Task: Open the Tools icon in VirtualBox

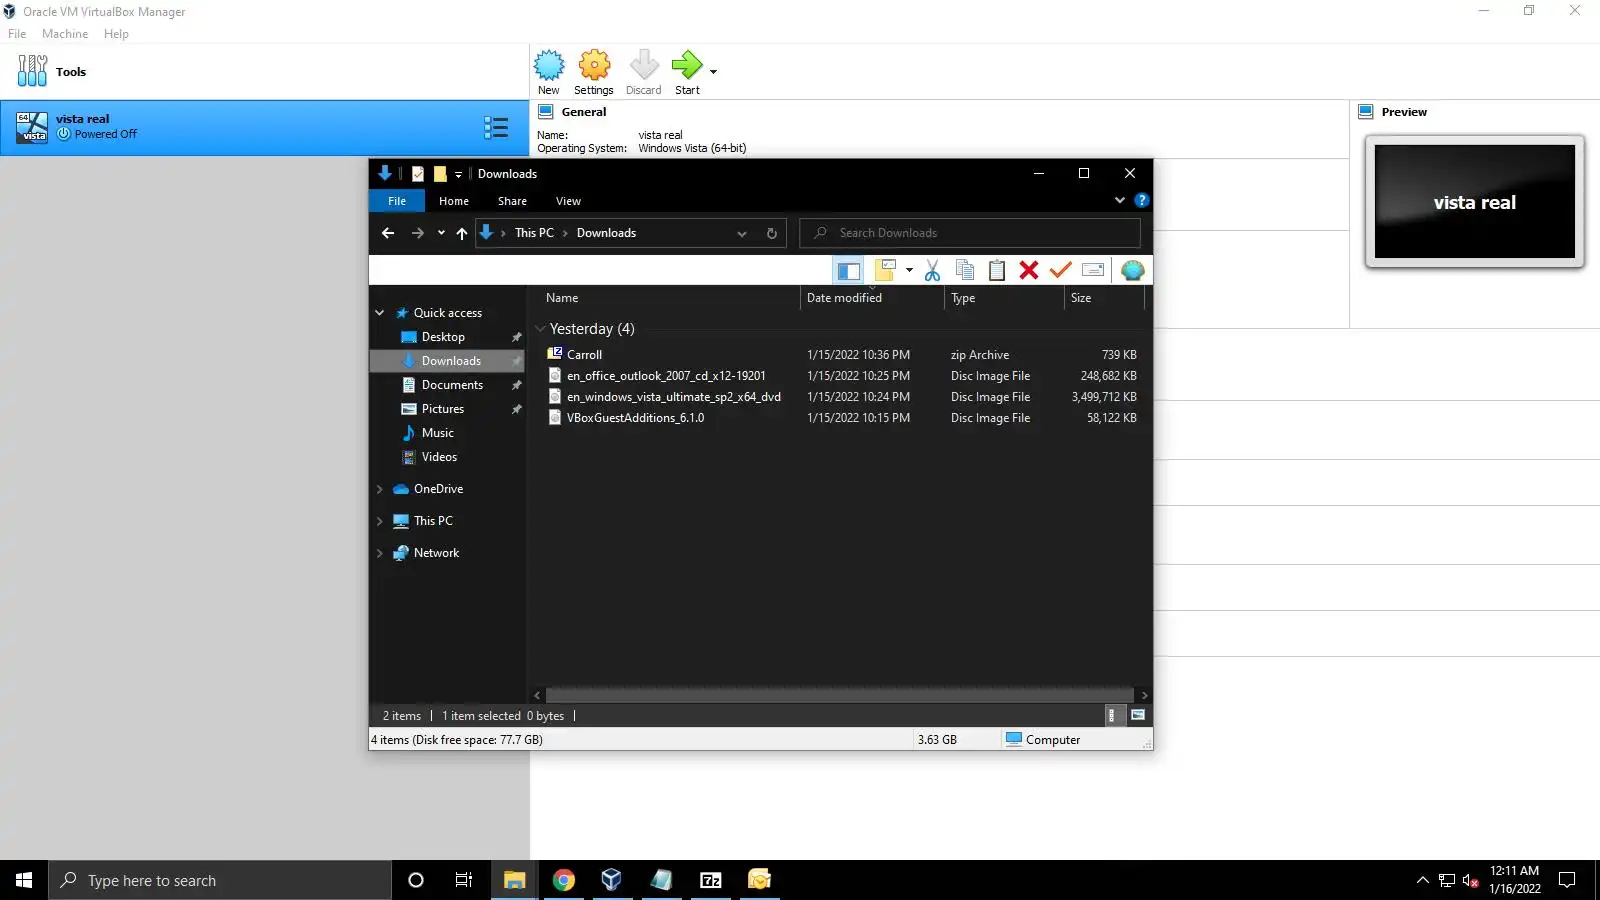Action: pyautogui.click(x=32, y=71)
